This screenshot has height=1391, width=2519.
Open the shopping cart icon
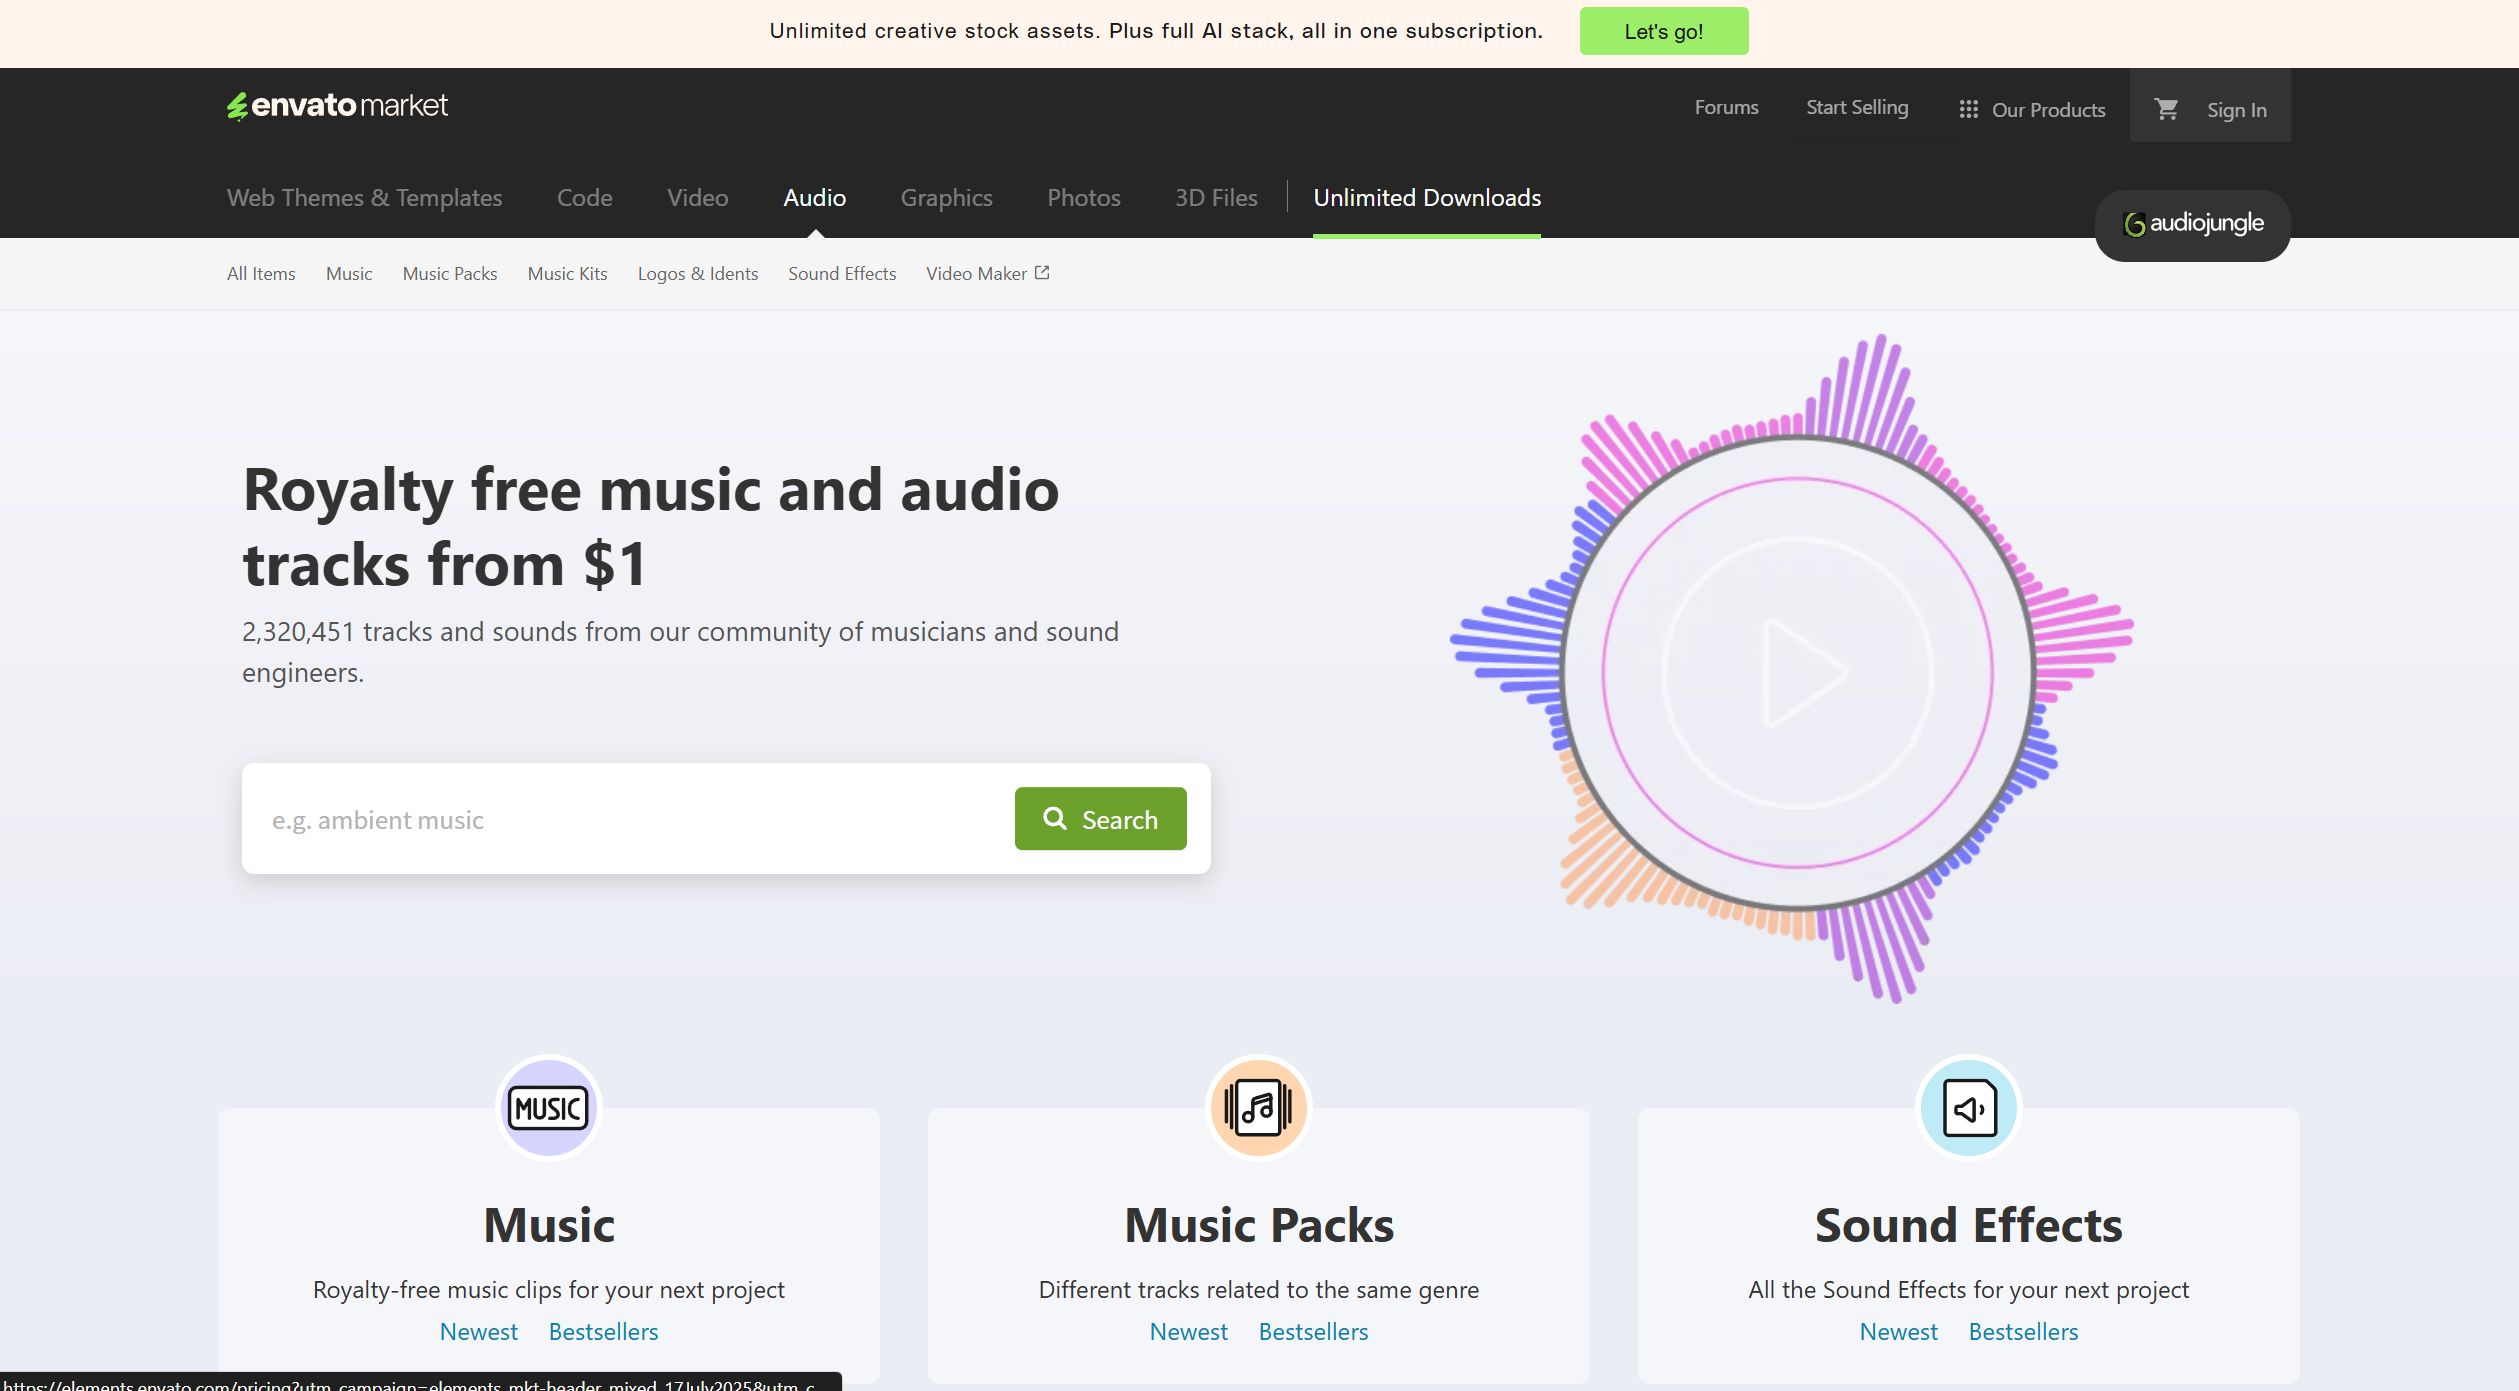coord(2166,109)
